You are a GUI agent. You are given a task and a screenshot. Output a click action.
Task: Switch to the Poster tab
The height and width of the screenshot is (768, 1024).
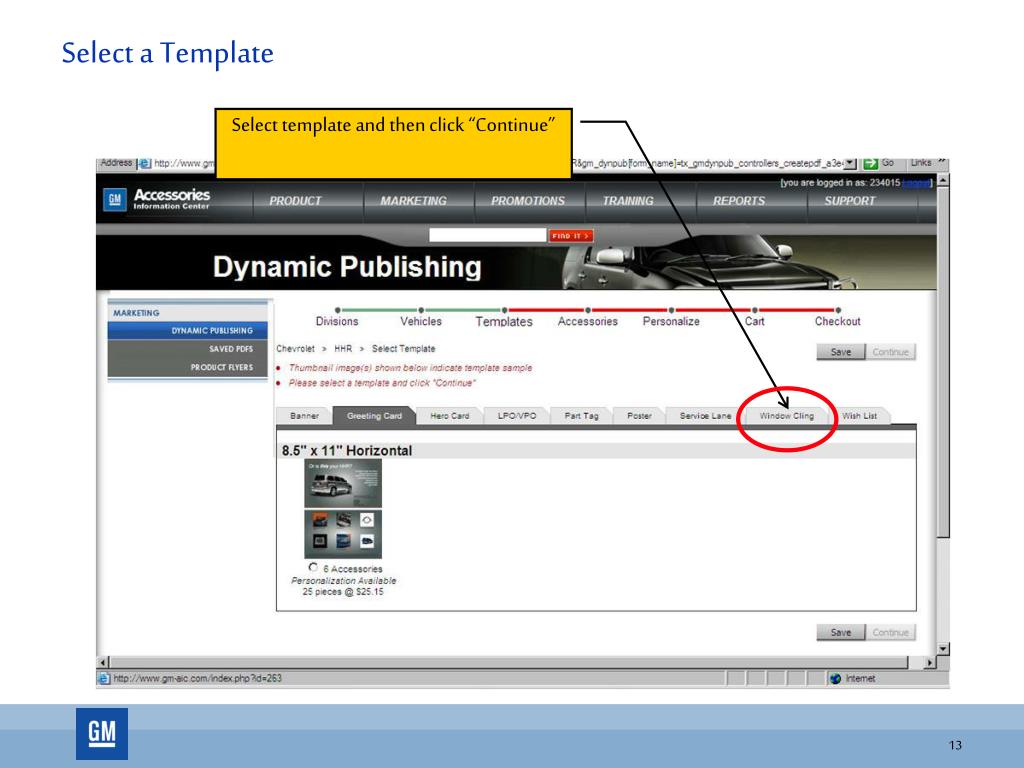click(639, 416)
